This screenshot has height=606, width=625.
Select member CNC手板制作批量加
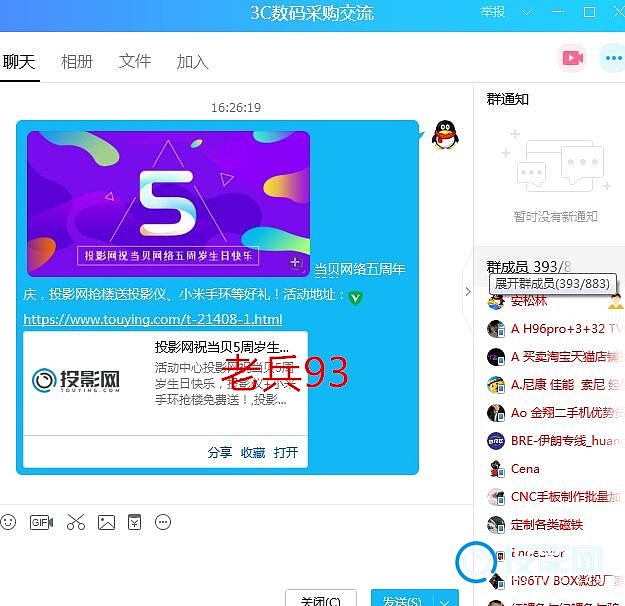566,497
